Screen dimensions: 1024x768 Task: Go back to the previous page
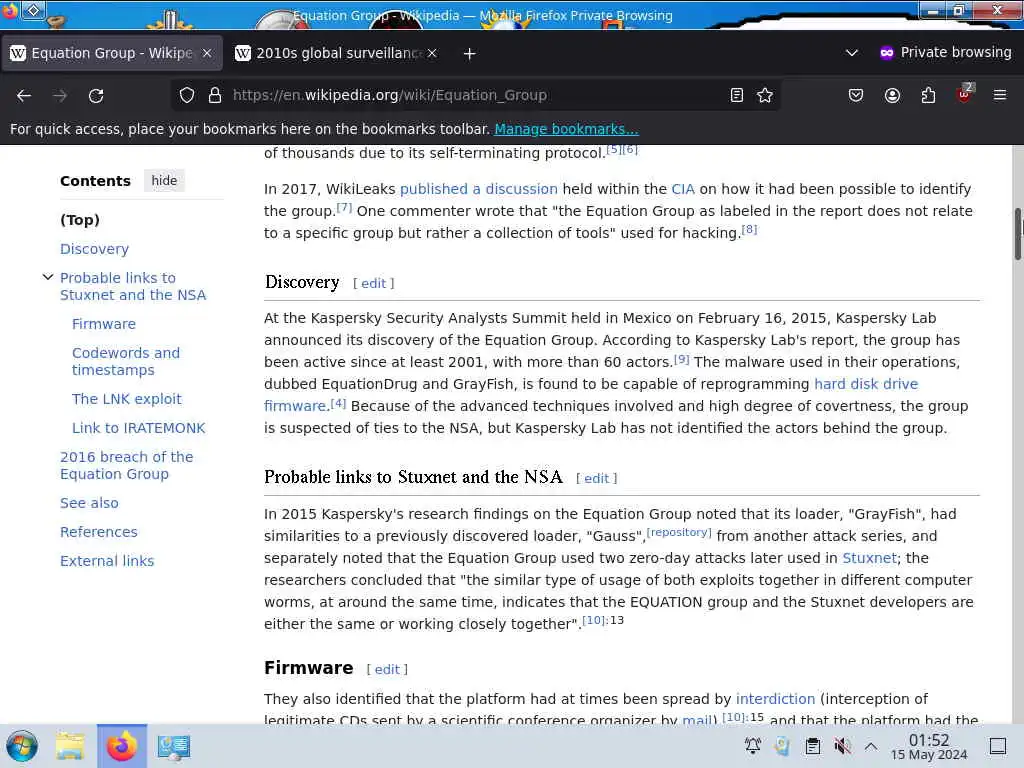(x=24, y=96)
